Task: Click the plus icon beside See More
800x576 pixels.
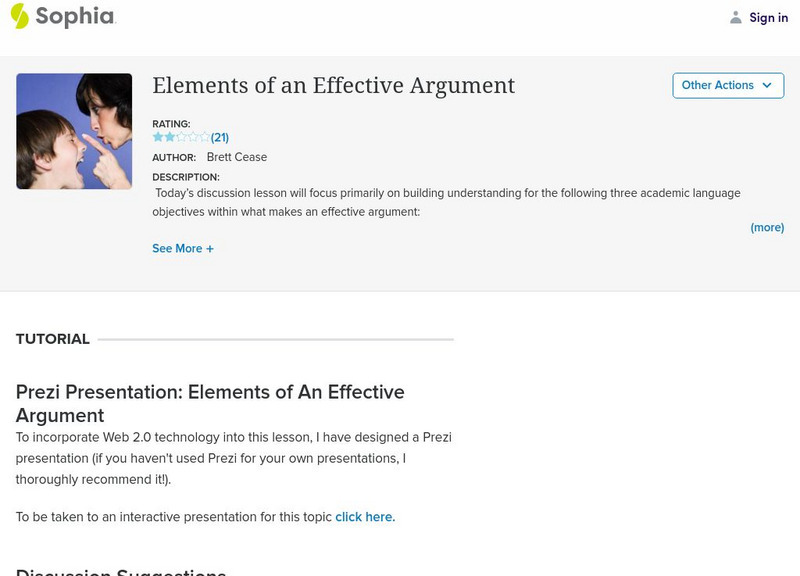Action: point(210,249)
